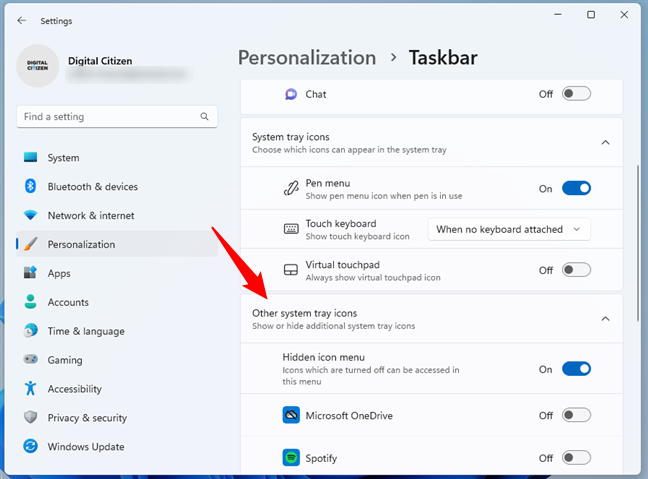Click the Bluetooth & devices icon
Screen dimensions: 648x479
coord(30,187)
